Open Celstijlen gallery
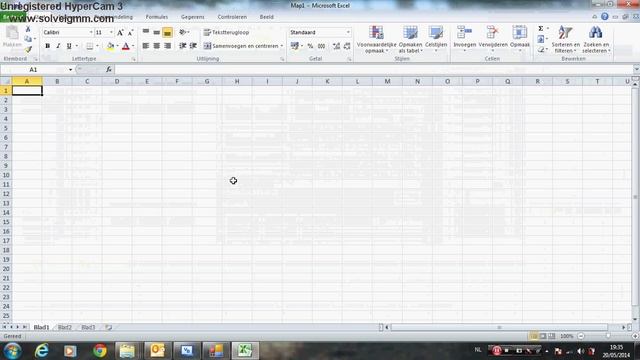The image size is (640, 360). [436, 38]
